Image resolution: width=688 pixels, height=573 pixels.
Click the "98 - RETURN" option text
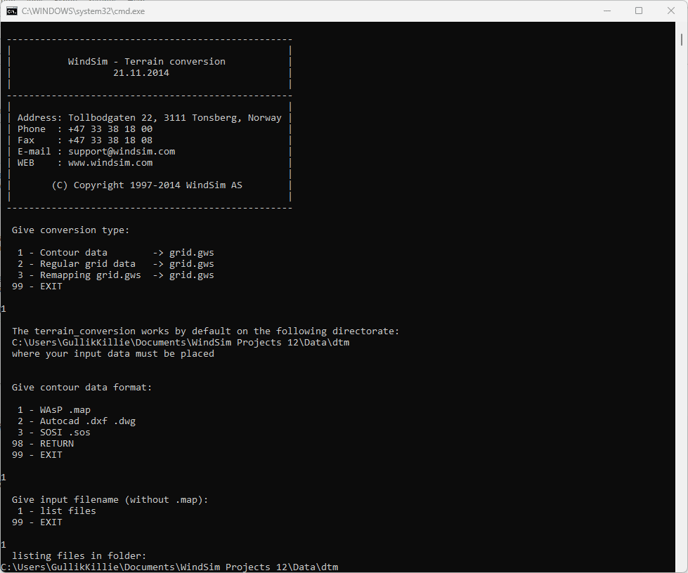[x=43, y=444]
